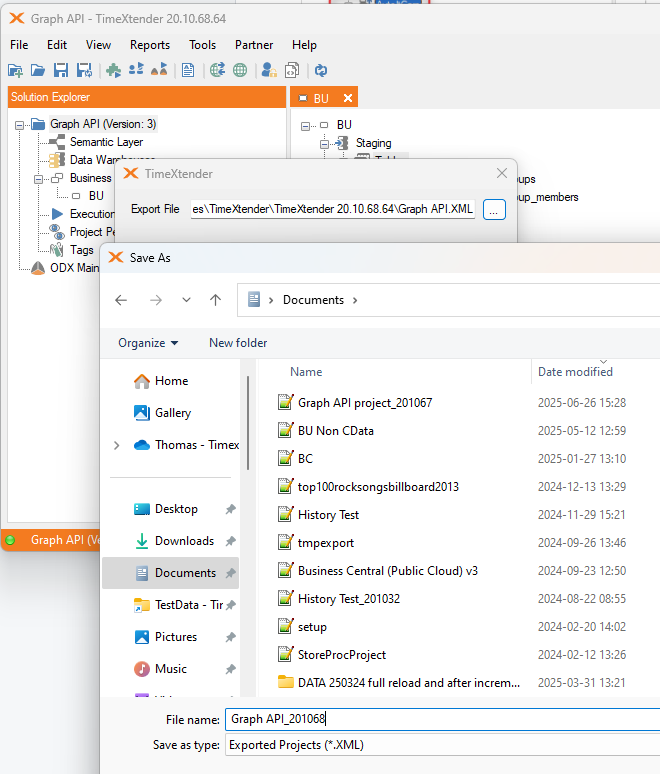Sort the file list by Date modified
Viewport: 660px width, 774px height.
575,372
